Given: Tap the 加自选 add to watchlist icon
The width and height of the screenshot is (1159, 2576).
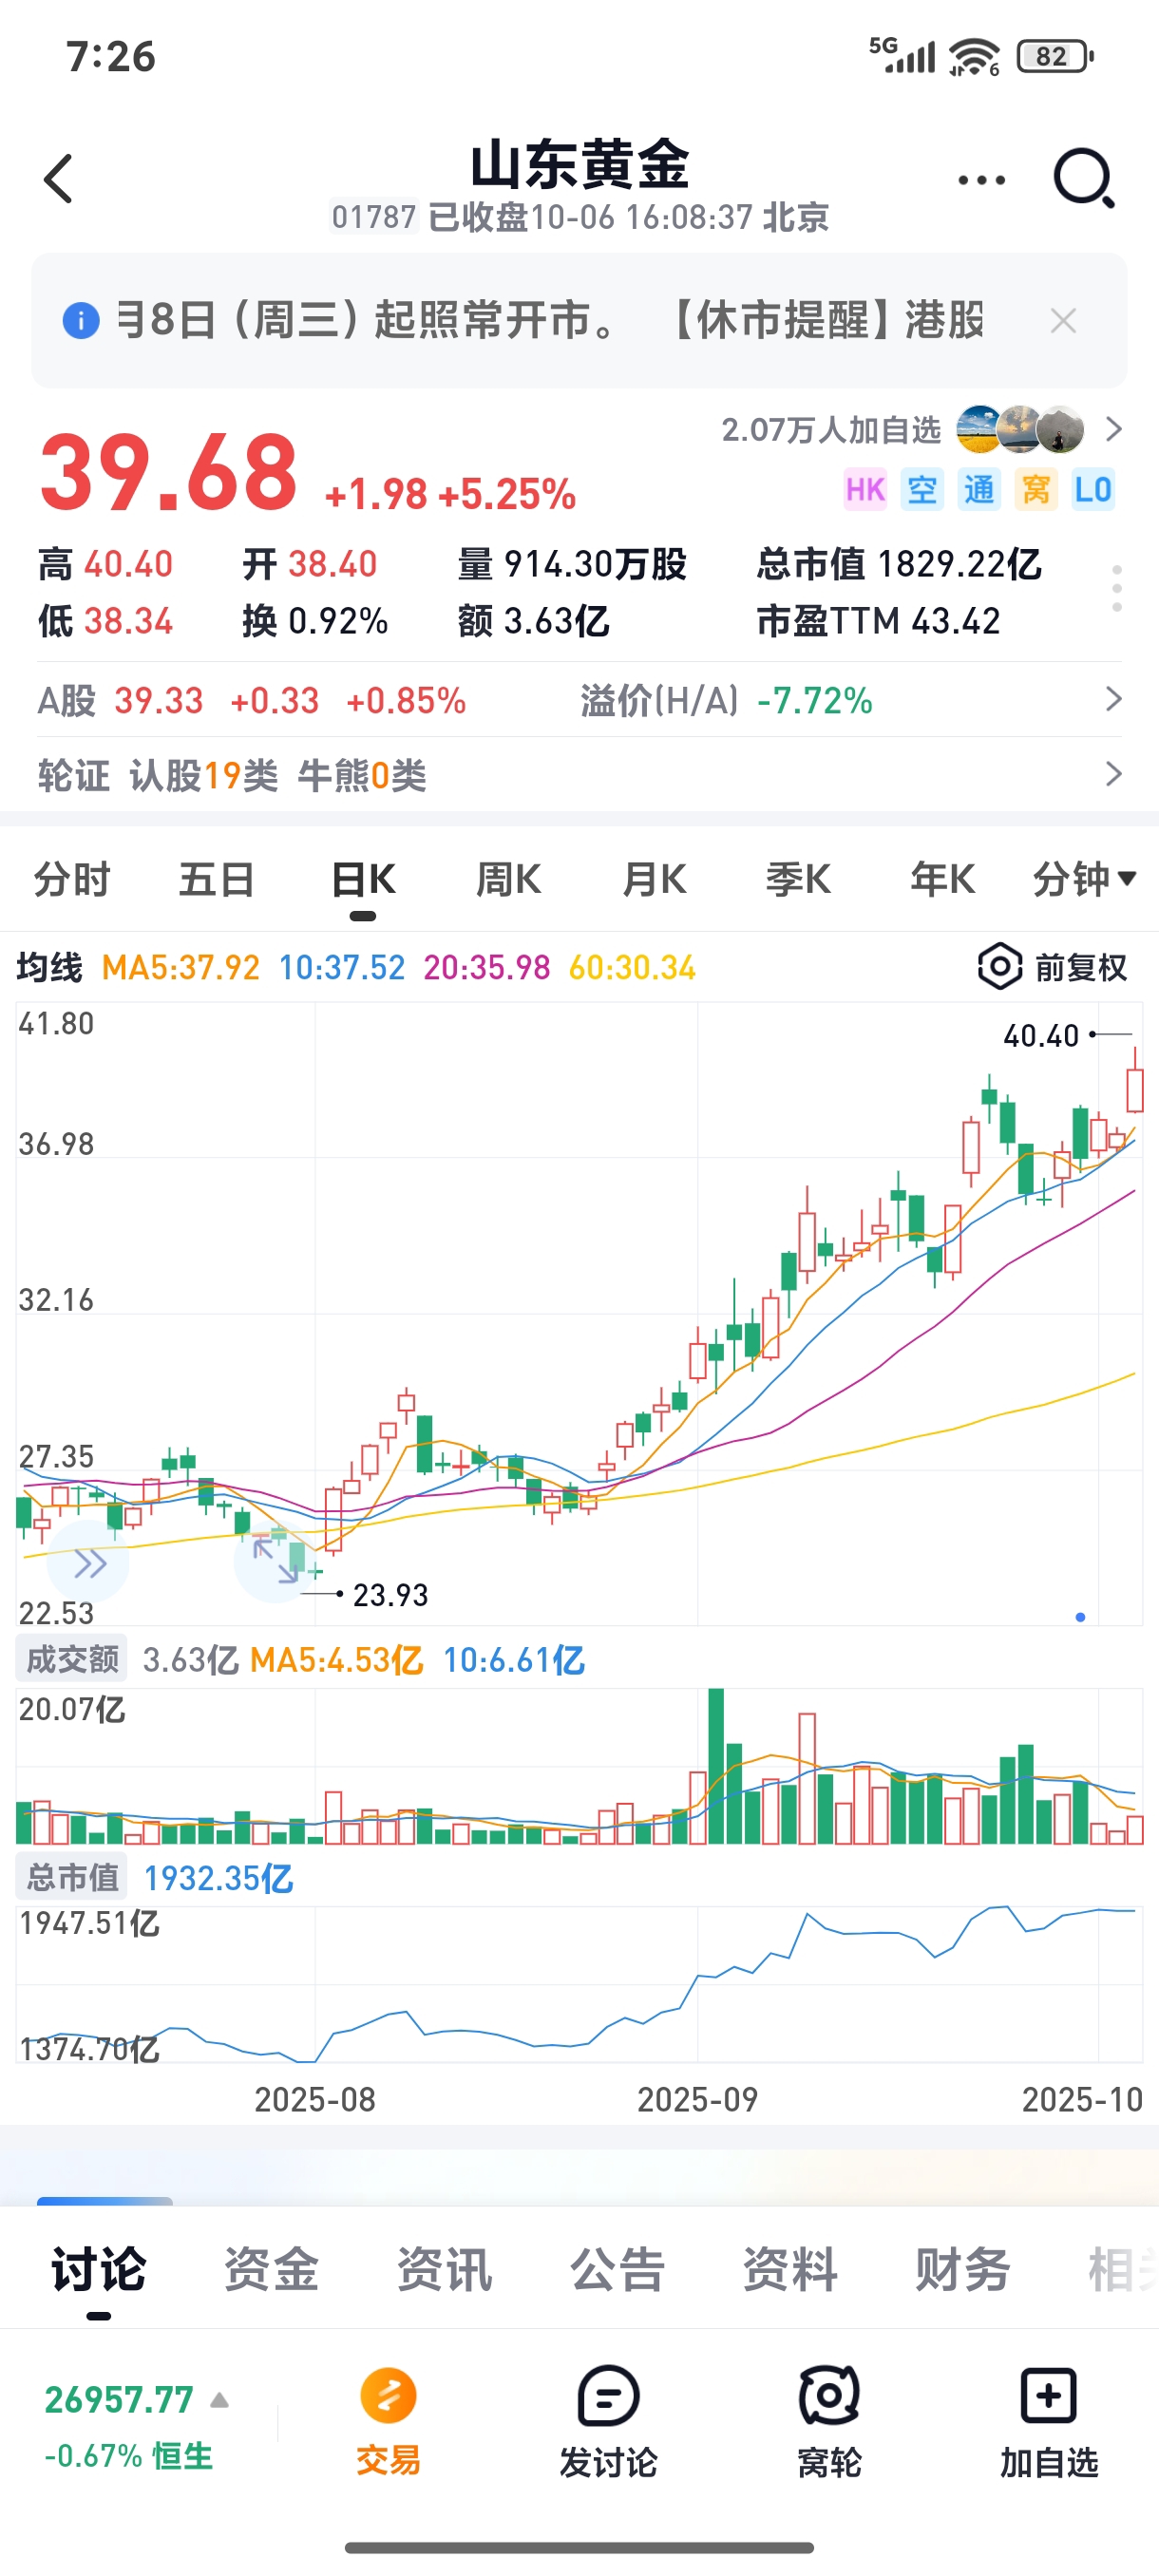Looking at the screenshot, I should 1049,2397.
